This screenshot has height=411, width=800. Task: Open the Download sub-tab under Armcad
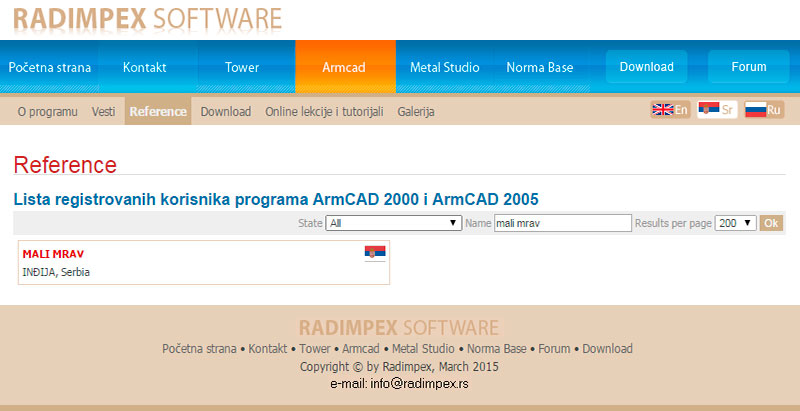(x=226, y=111)
